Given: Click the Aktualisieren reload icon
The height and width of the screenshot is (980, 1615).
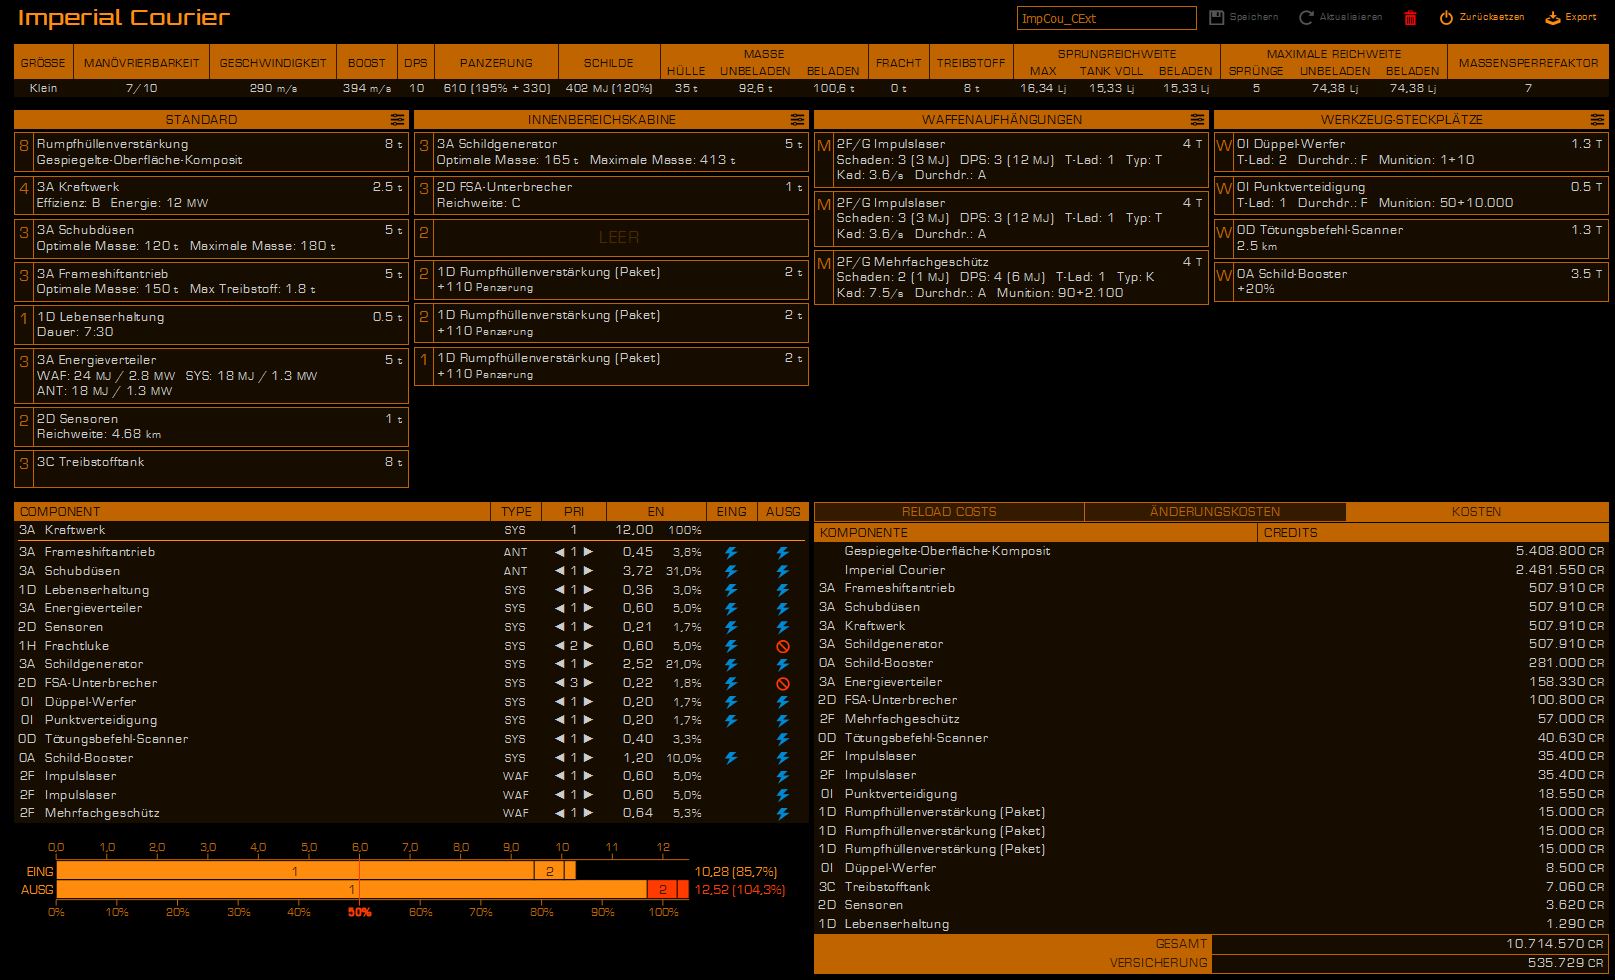Looking at the screenshot, I should click(1306, 17).
